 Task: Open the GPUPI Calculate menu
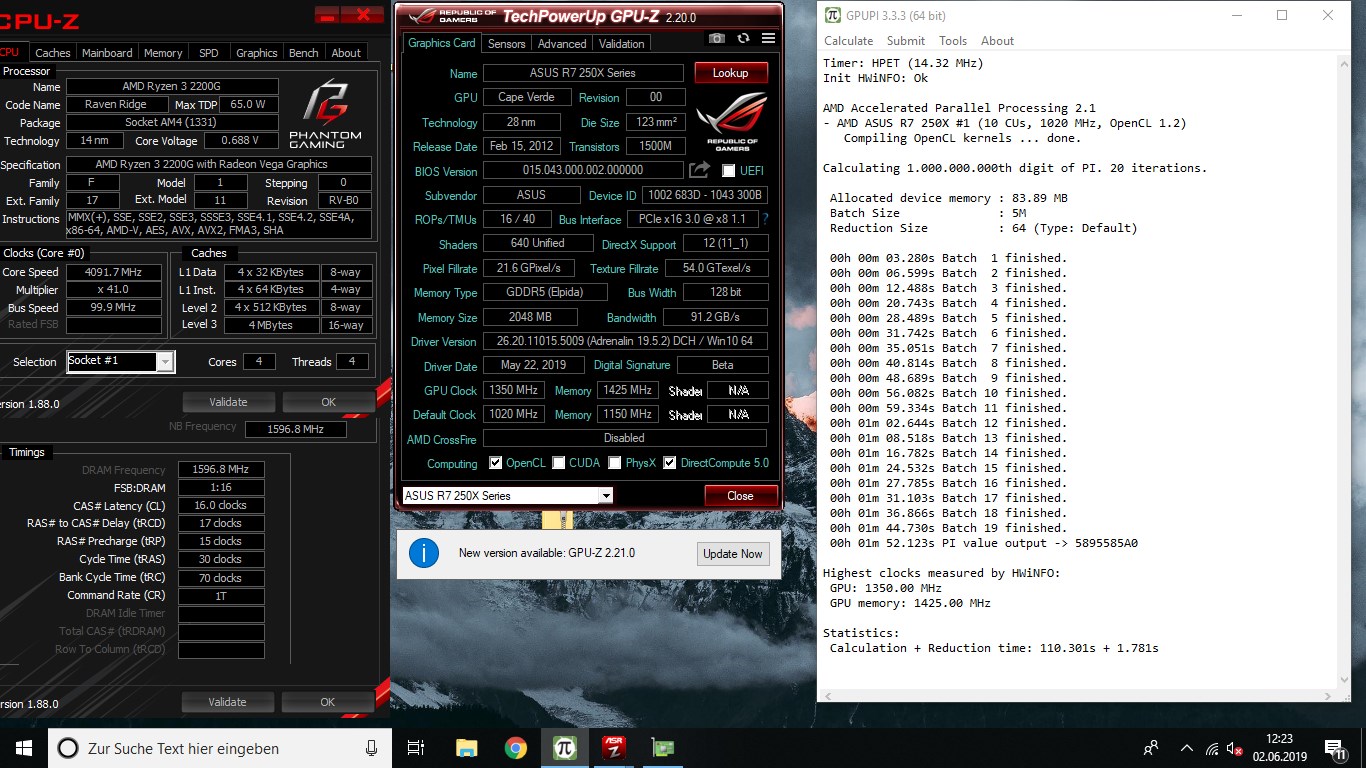(848, 41)
